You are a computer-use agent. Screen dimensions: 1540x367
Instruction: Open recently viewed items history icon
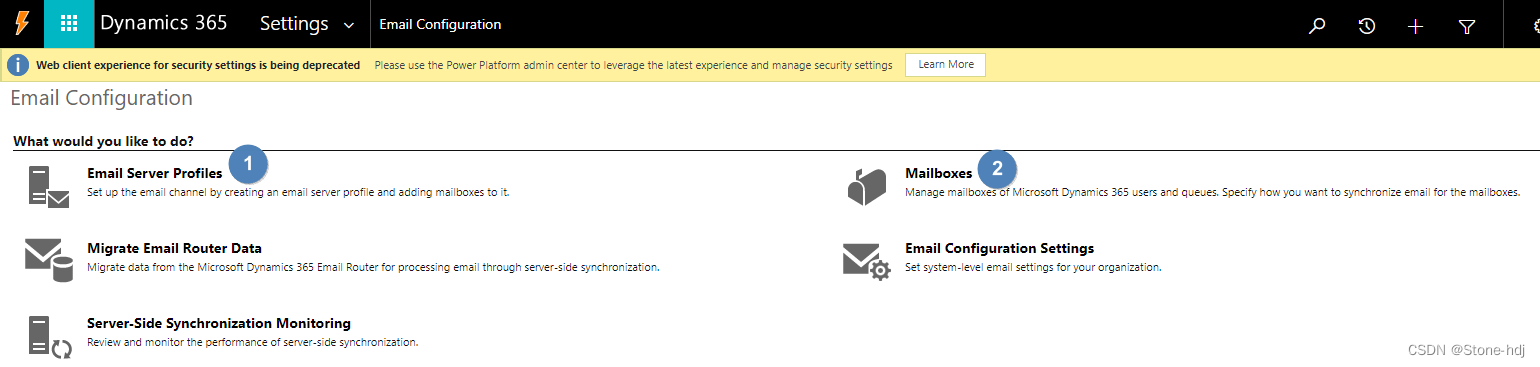[x=1366, y=26]
